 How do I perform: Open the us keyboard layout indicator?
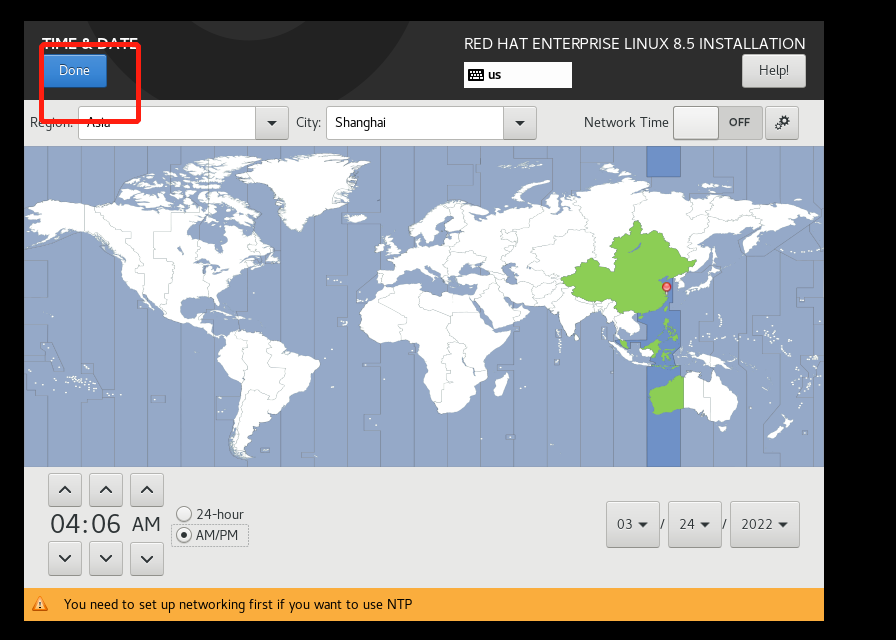pos(518,75)
